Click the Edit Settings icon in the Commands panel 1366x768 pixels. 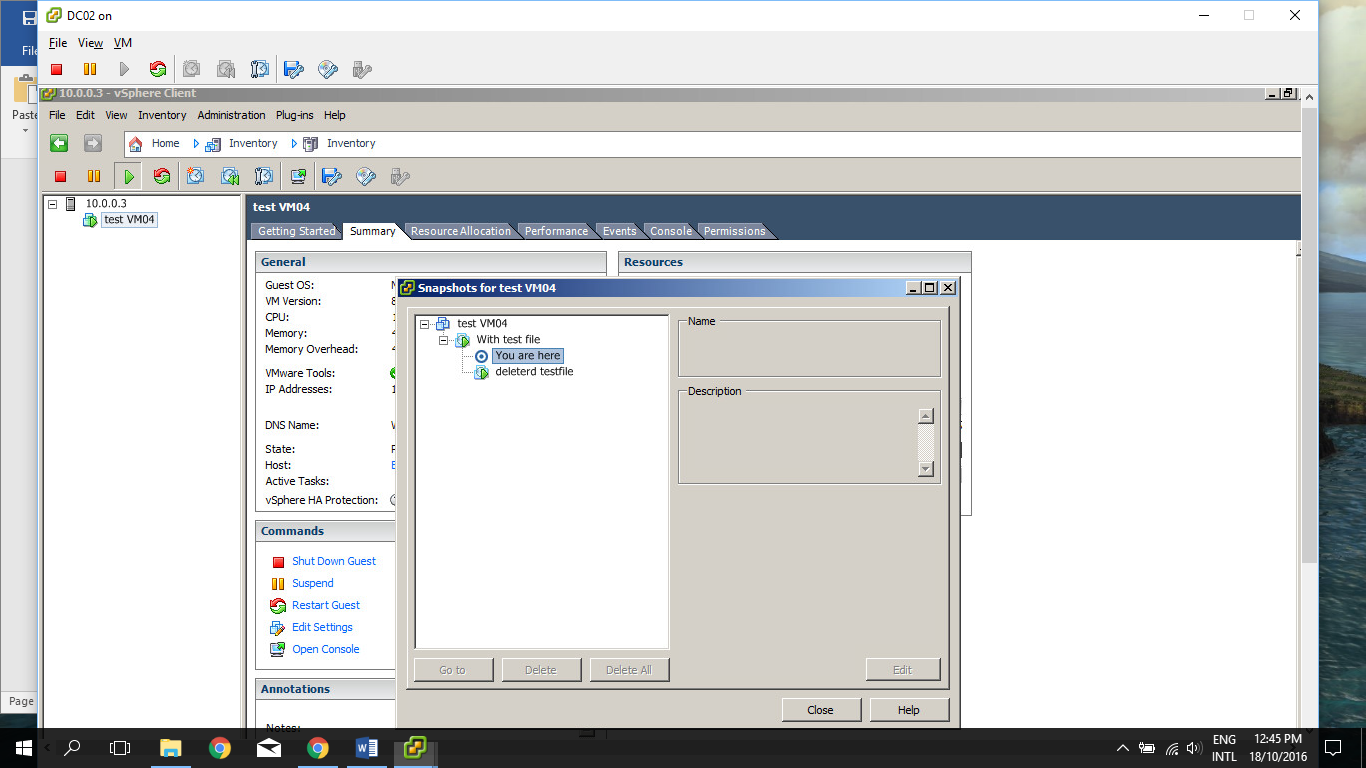pyautogui.click(x=277, y=628)
